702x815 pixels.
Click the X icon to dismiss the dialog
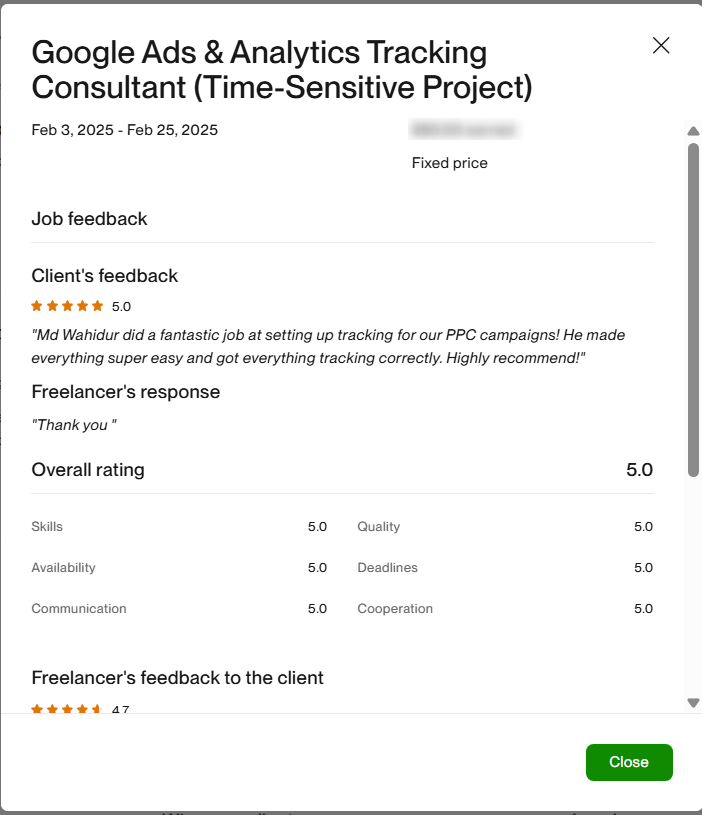click(661, 45)
